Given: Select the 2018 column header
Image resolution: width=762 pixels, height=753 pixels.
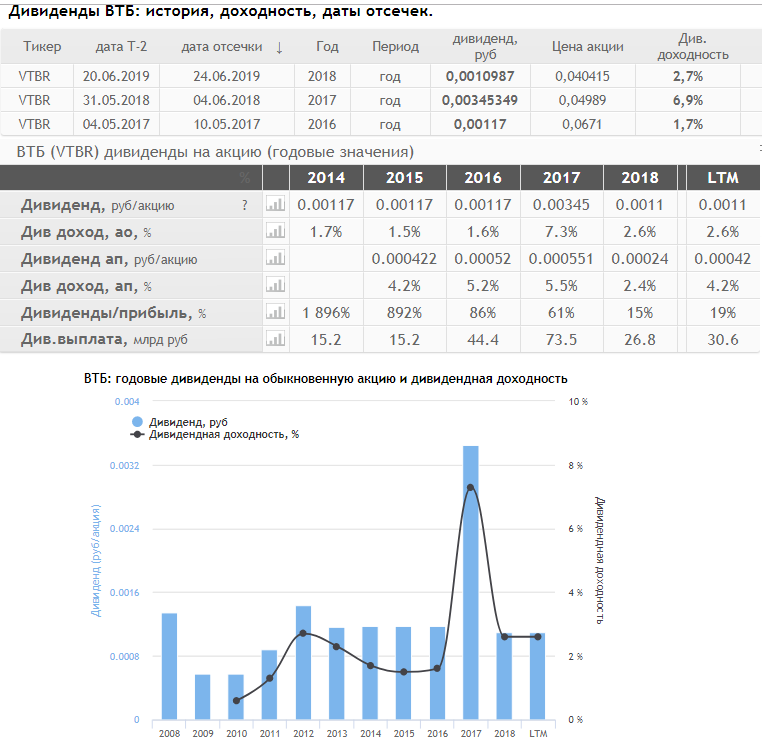Looking at the screenshot, I should coord(640,178).
